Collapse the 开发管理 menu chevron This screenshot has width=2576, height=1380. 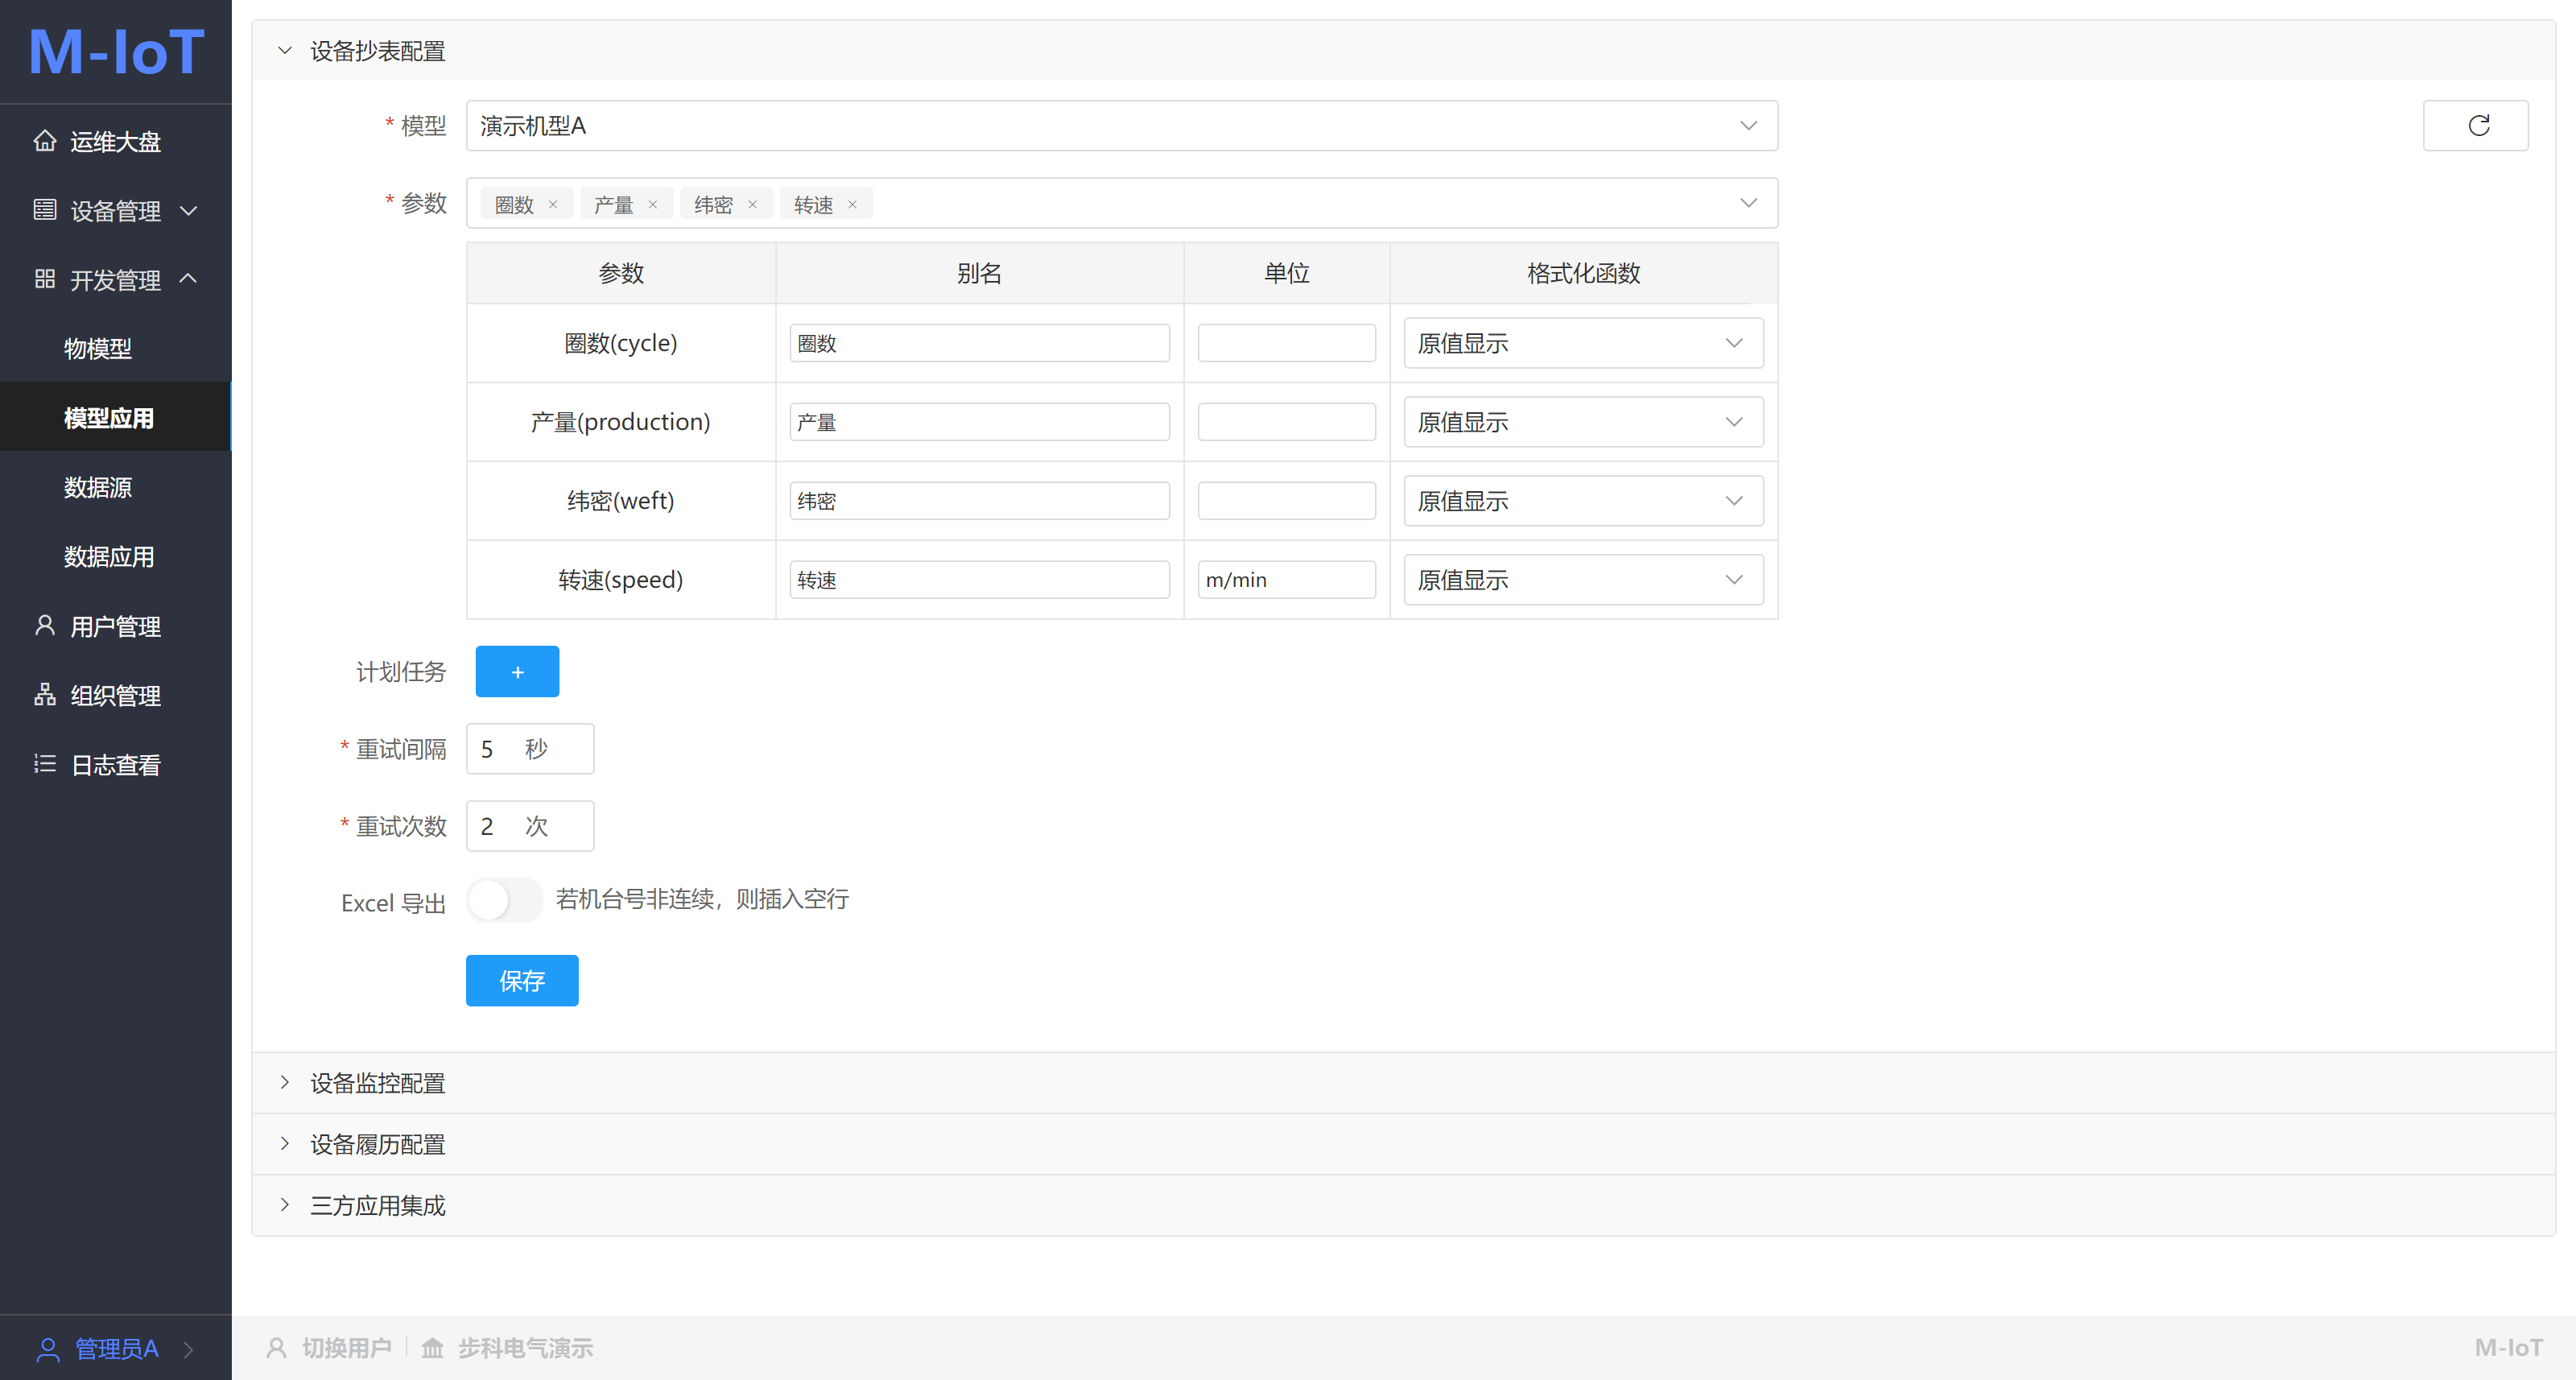click(x=189, y=279)
